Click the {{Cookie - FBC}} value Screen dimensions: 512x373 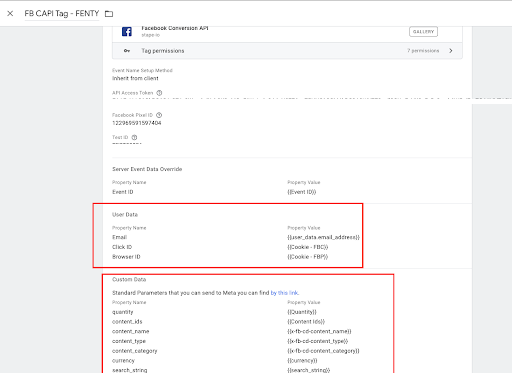coord(308,247)
